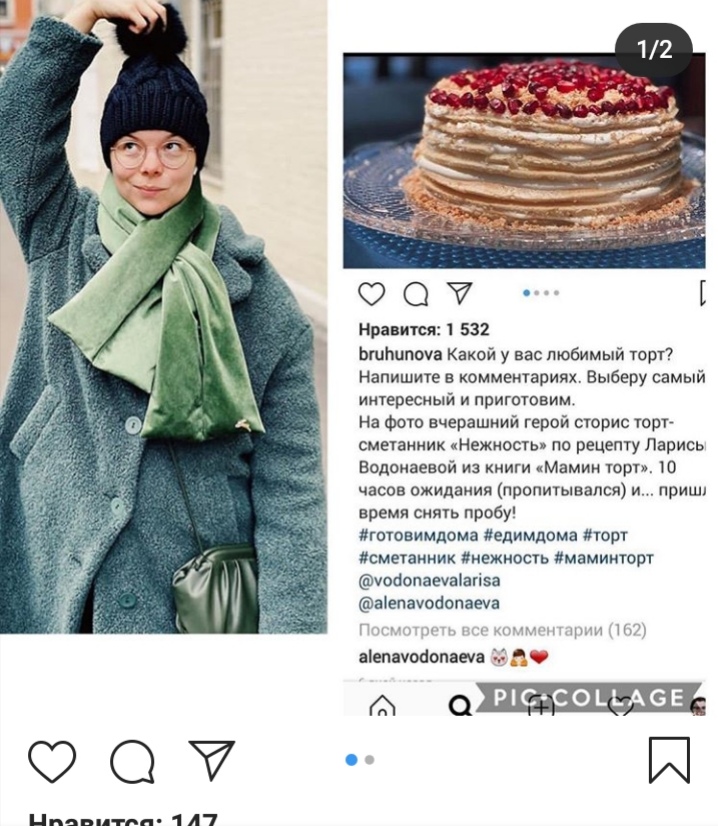Open the bruhunova profile name

(400, 355)
